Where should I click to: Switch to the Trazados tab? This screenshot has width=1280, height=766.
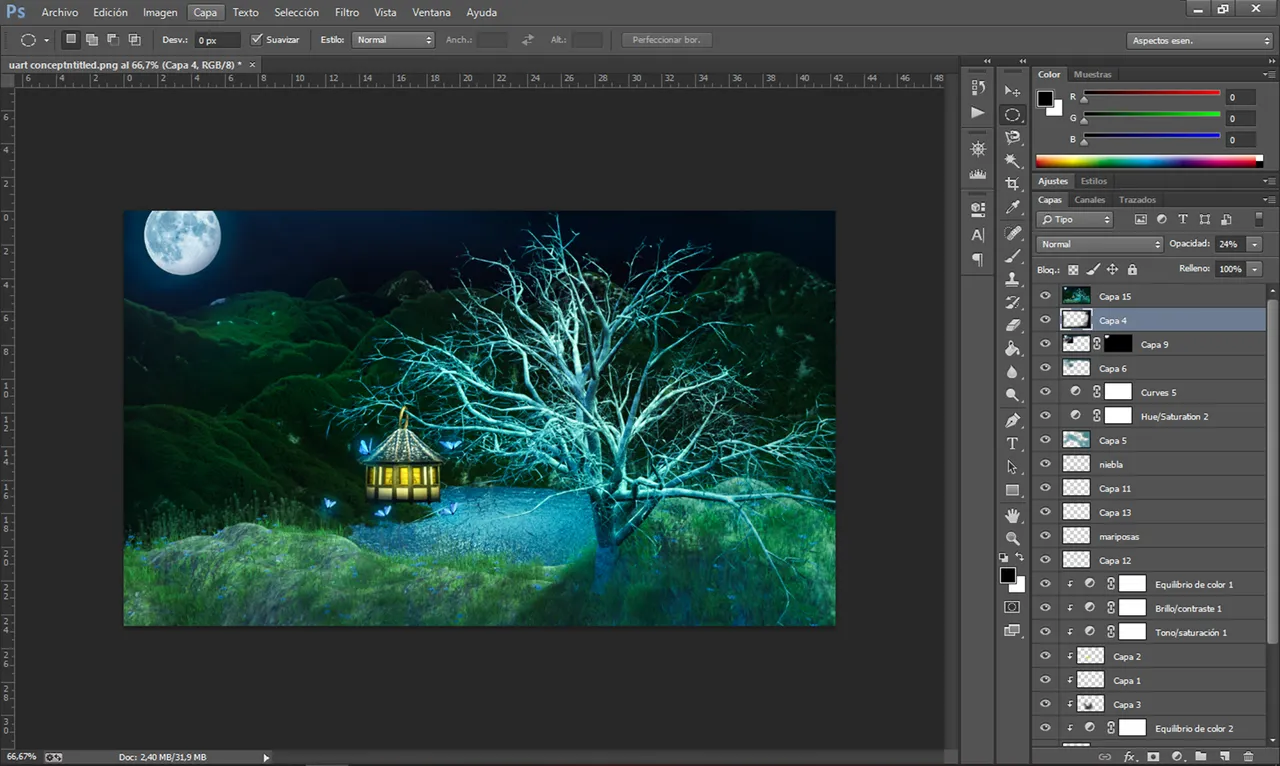1137,200
